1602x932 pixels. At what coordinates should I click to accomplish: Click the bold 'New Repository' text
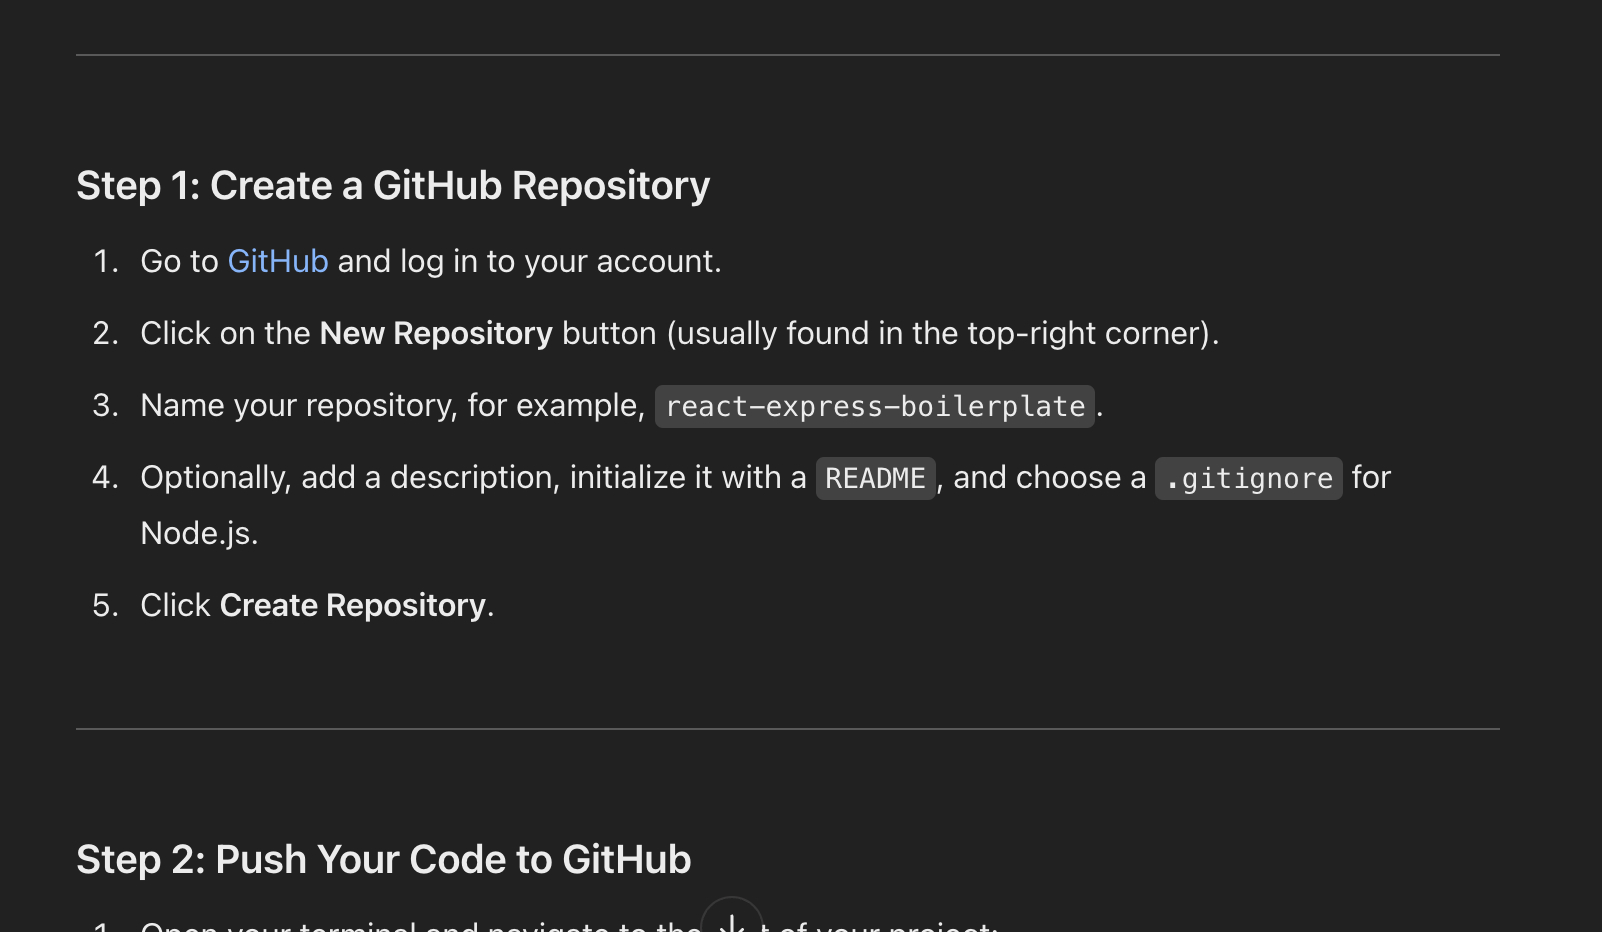coord(436,333)
